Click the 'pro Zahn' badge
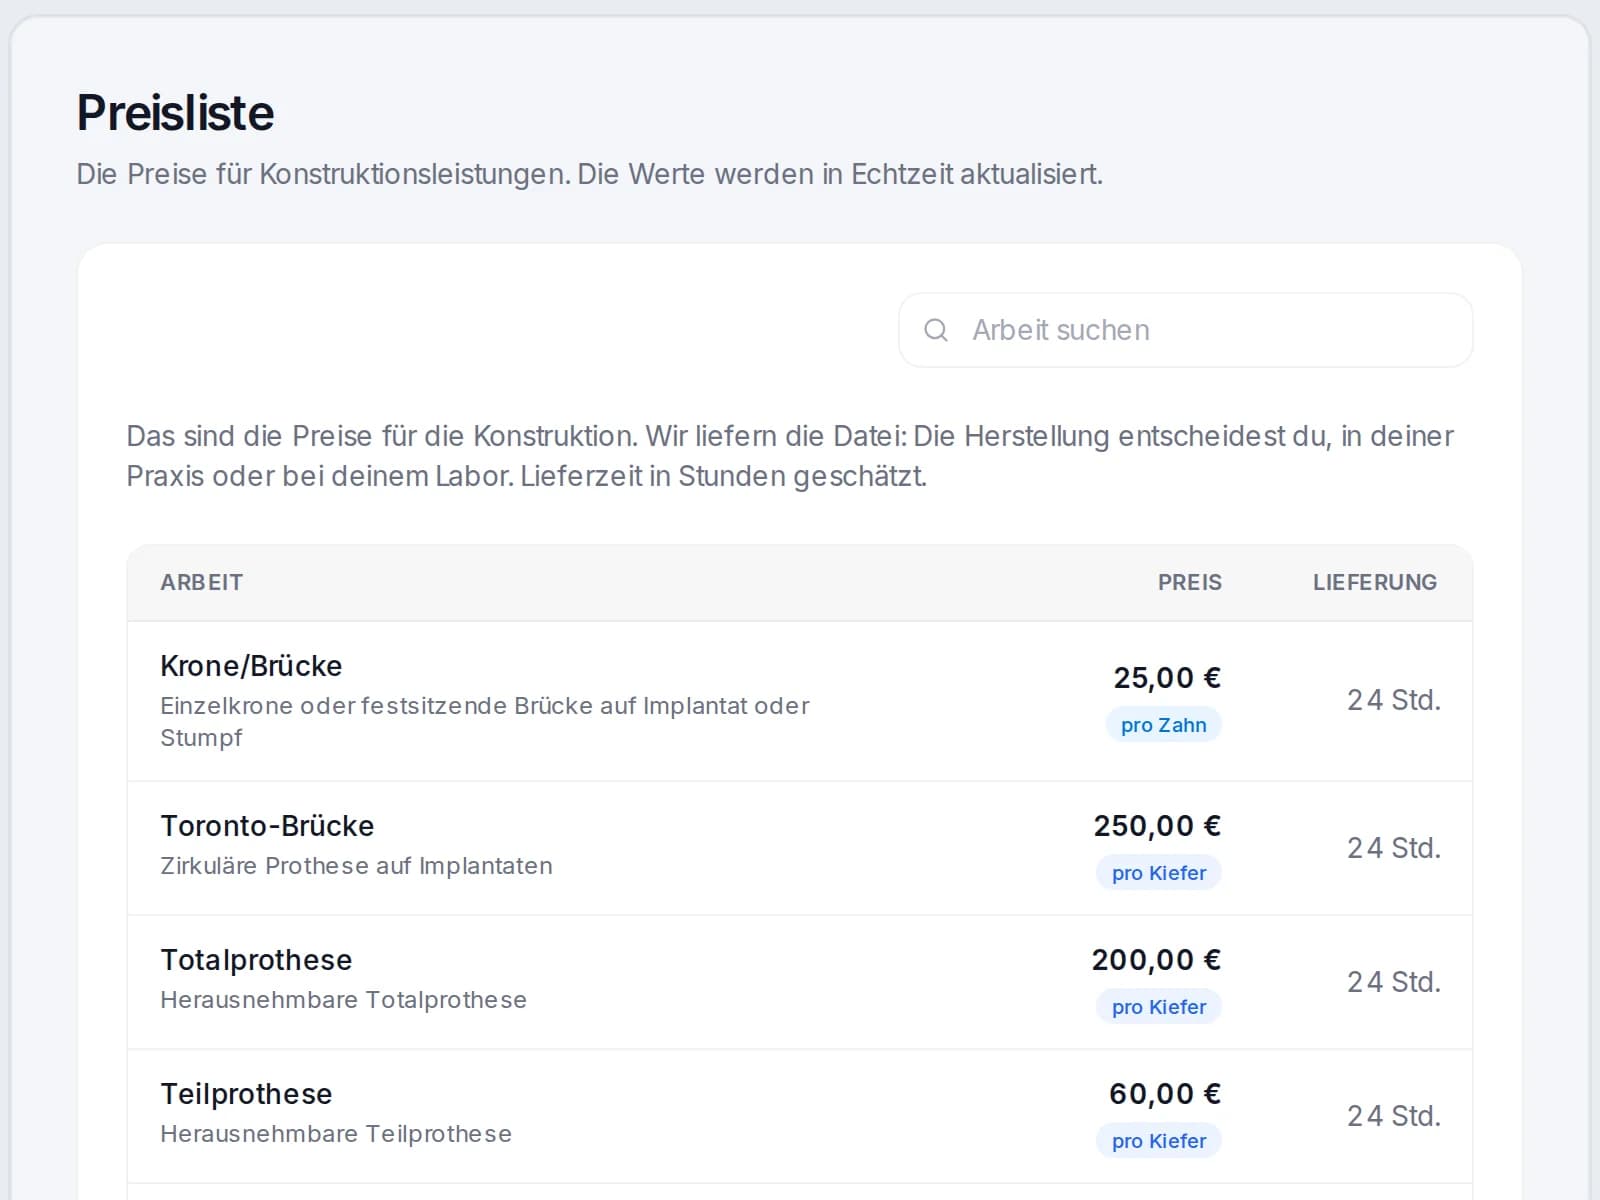The height and width of the screenshot is (1200, 1600). point(1164,725)
